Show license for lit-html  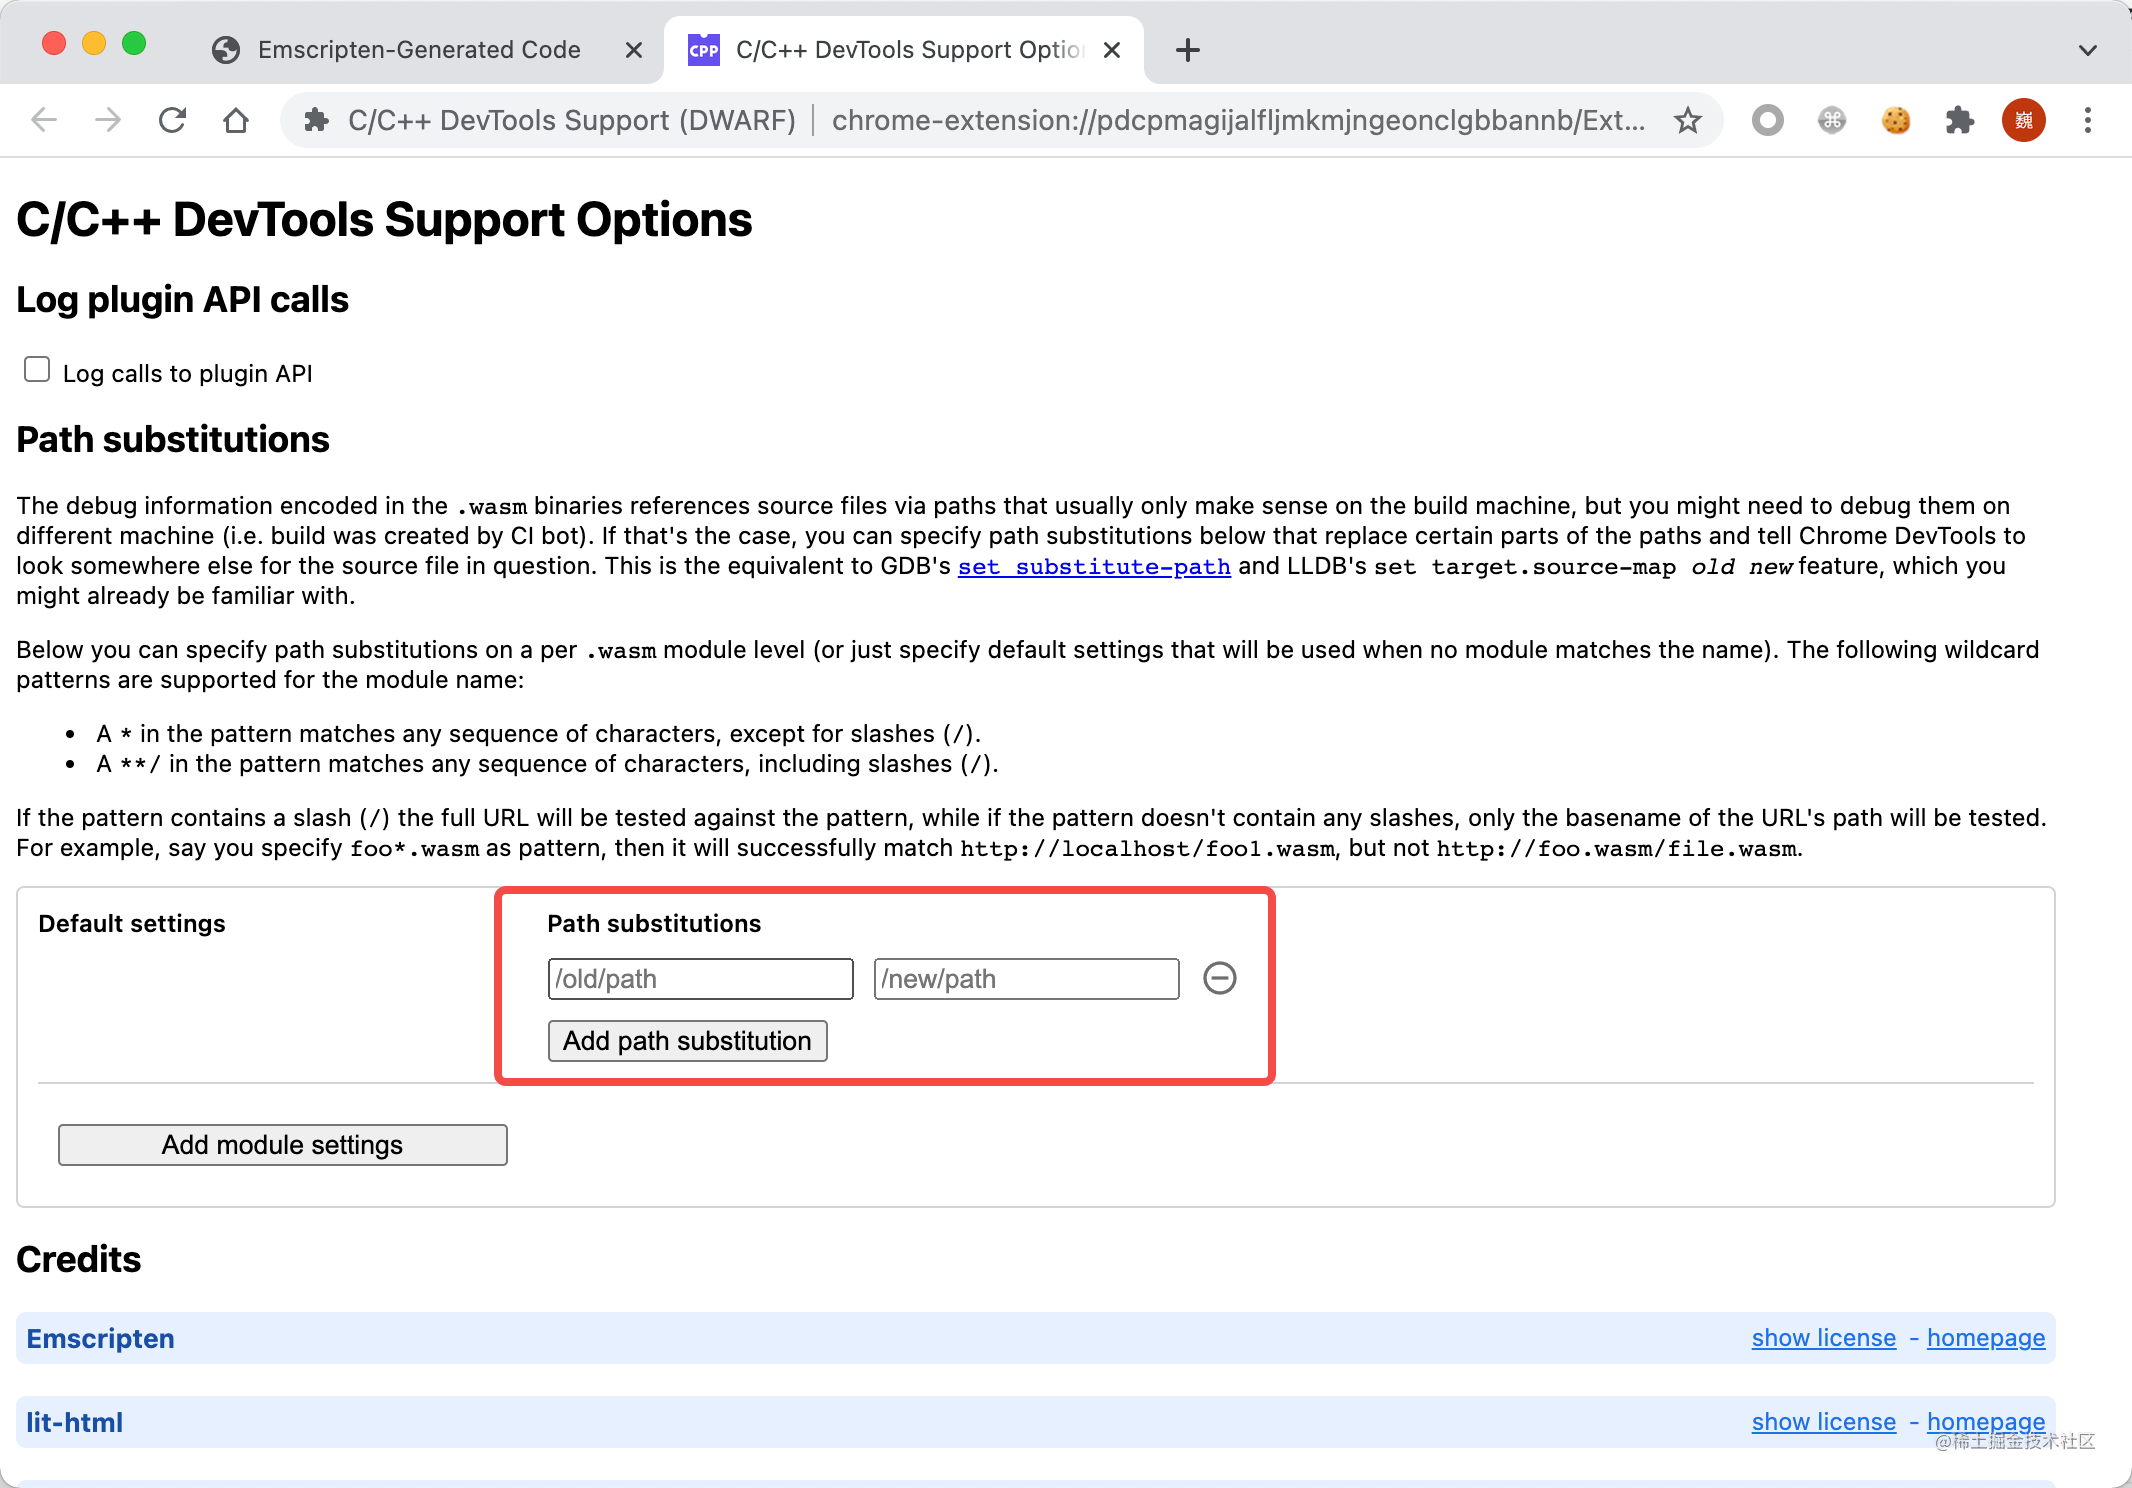(1824, 1422)
